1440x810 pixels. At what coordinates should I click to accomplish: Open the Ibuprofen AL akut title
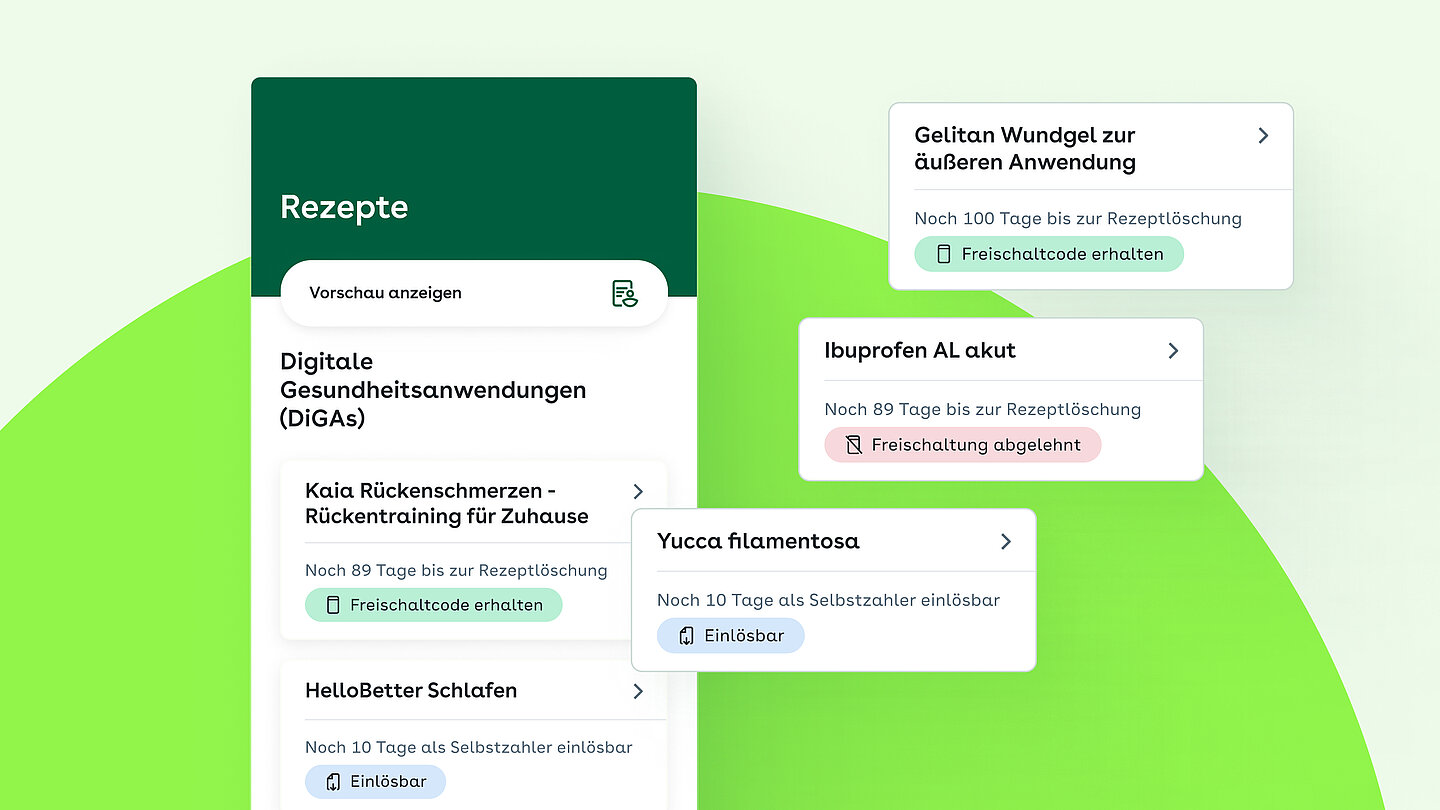point(919,351)
